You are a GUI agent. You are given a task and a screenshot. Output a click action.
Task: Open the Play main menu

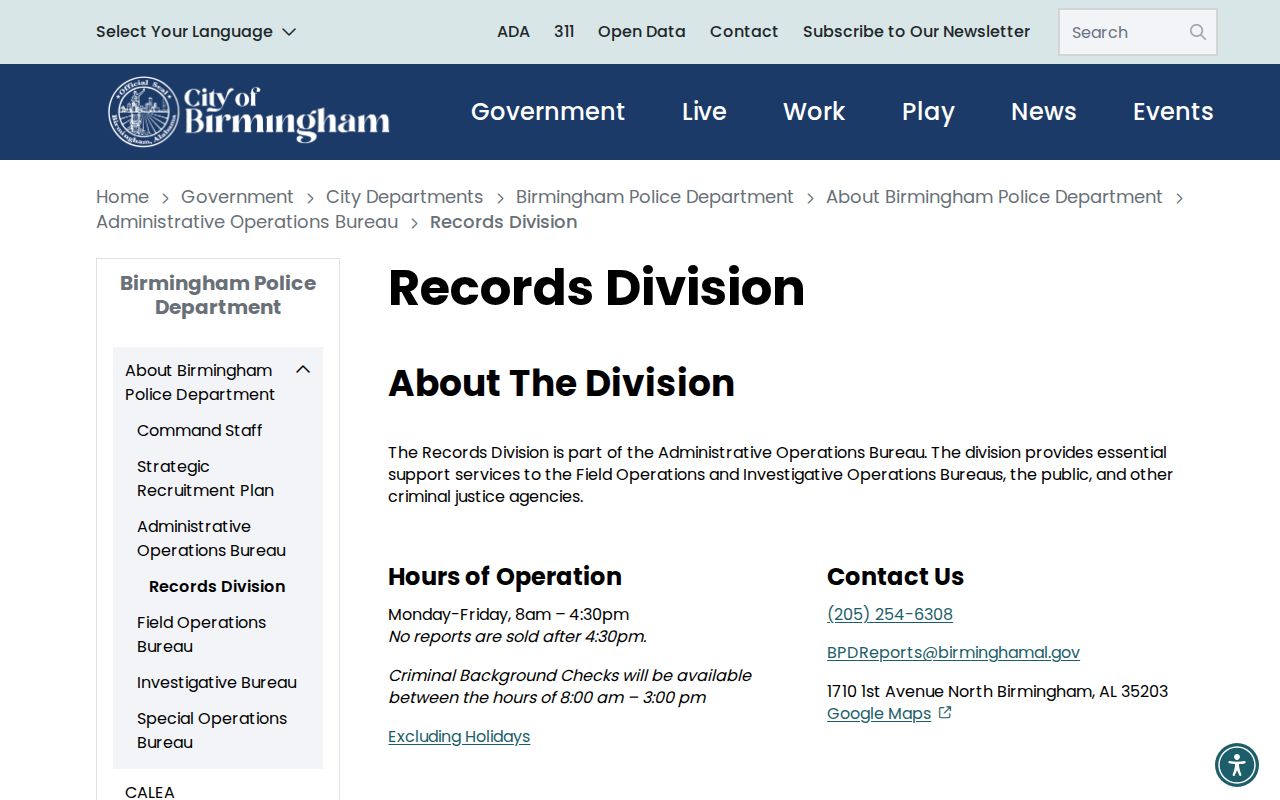point(928,112)
